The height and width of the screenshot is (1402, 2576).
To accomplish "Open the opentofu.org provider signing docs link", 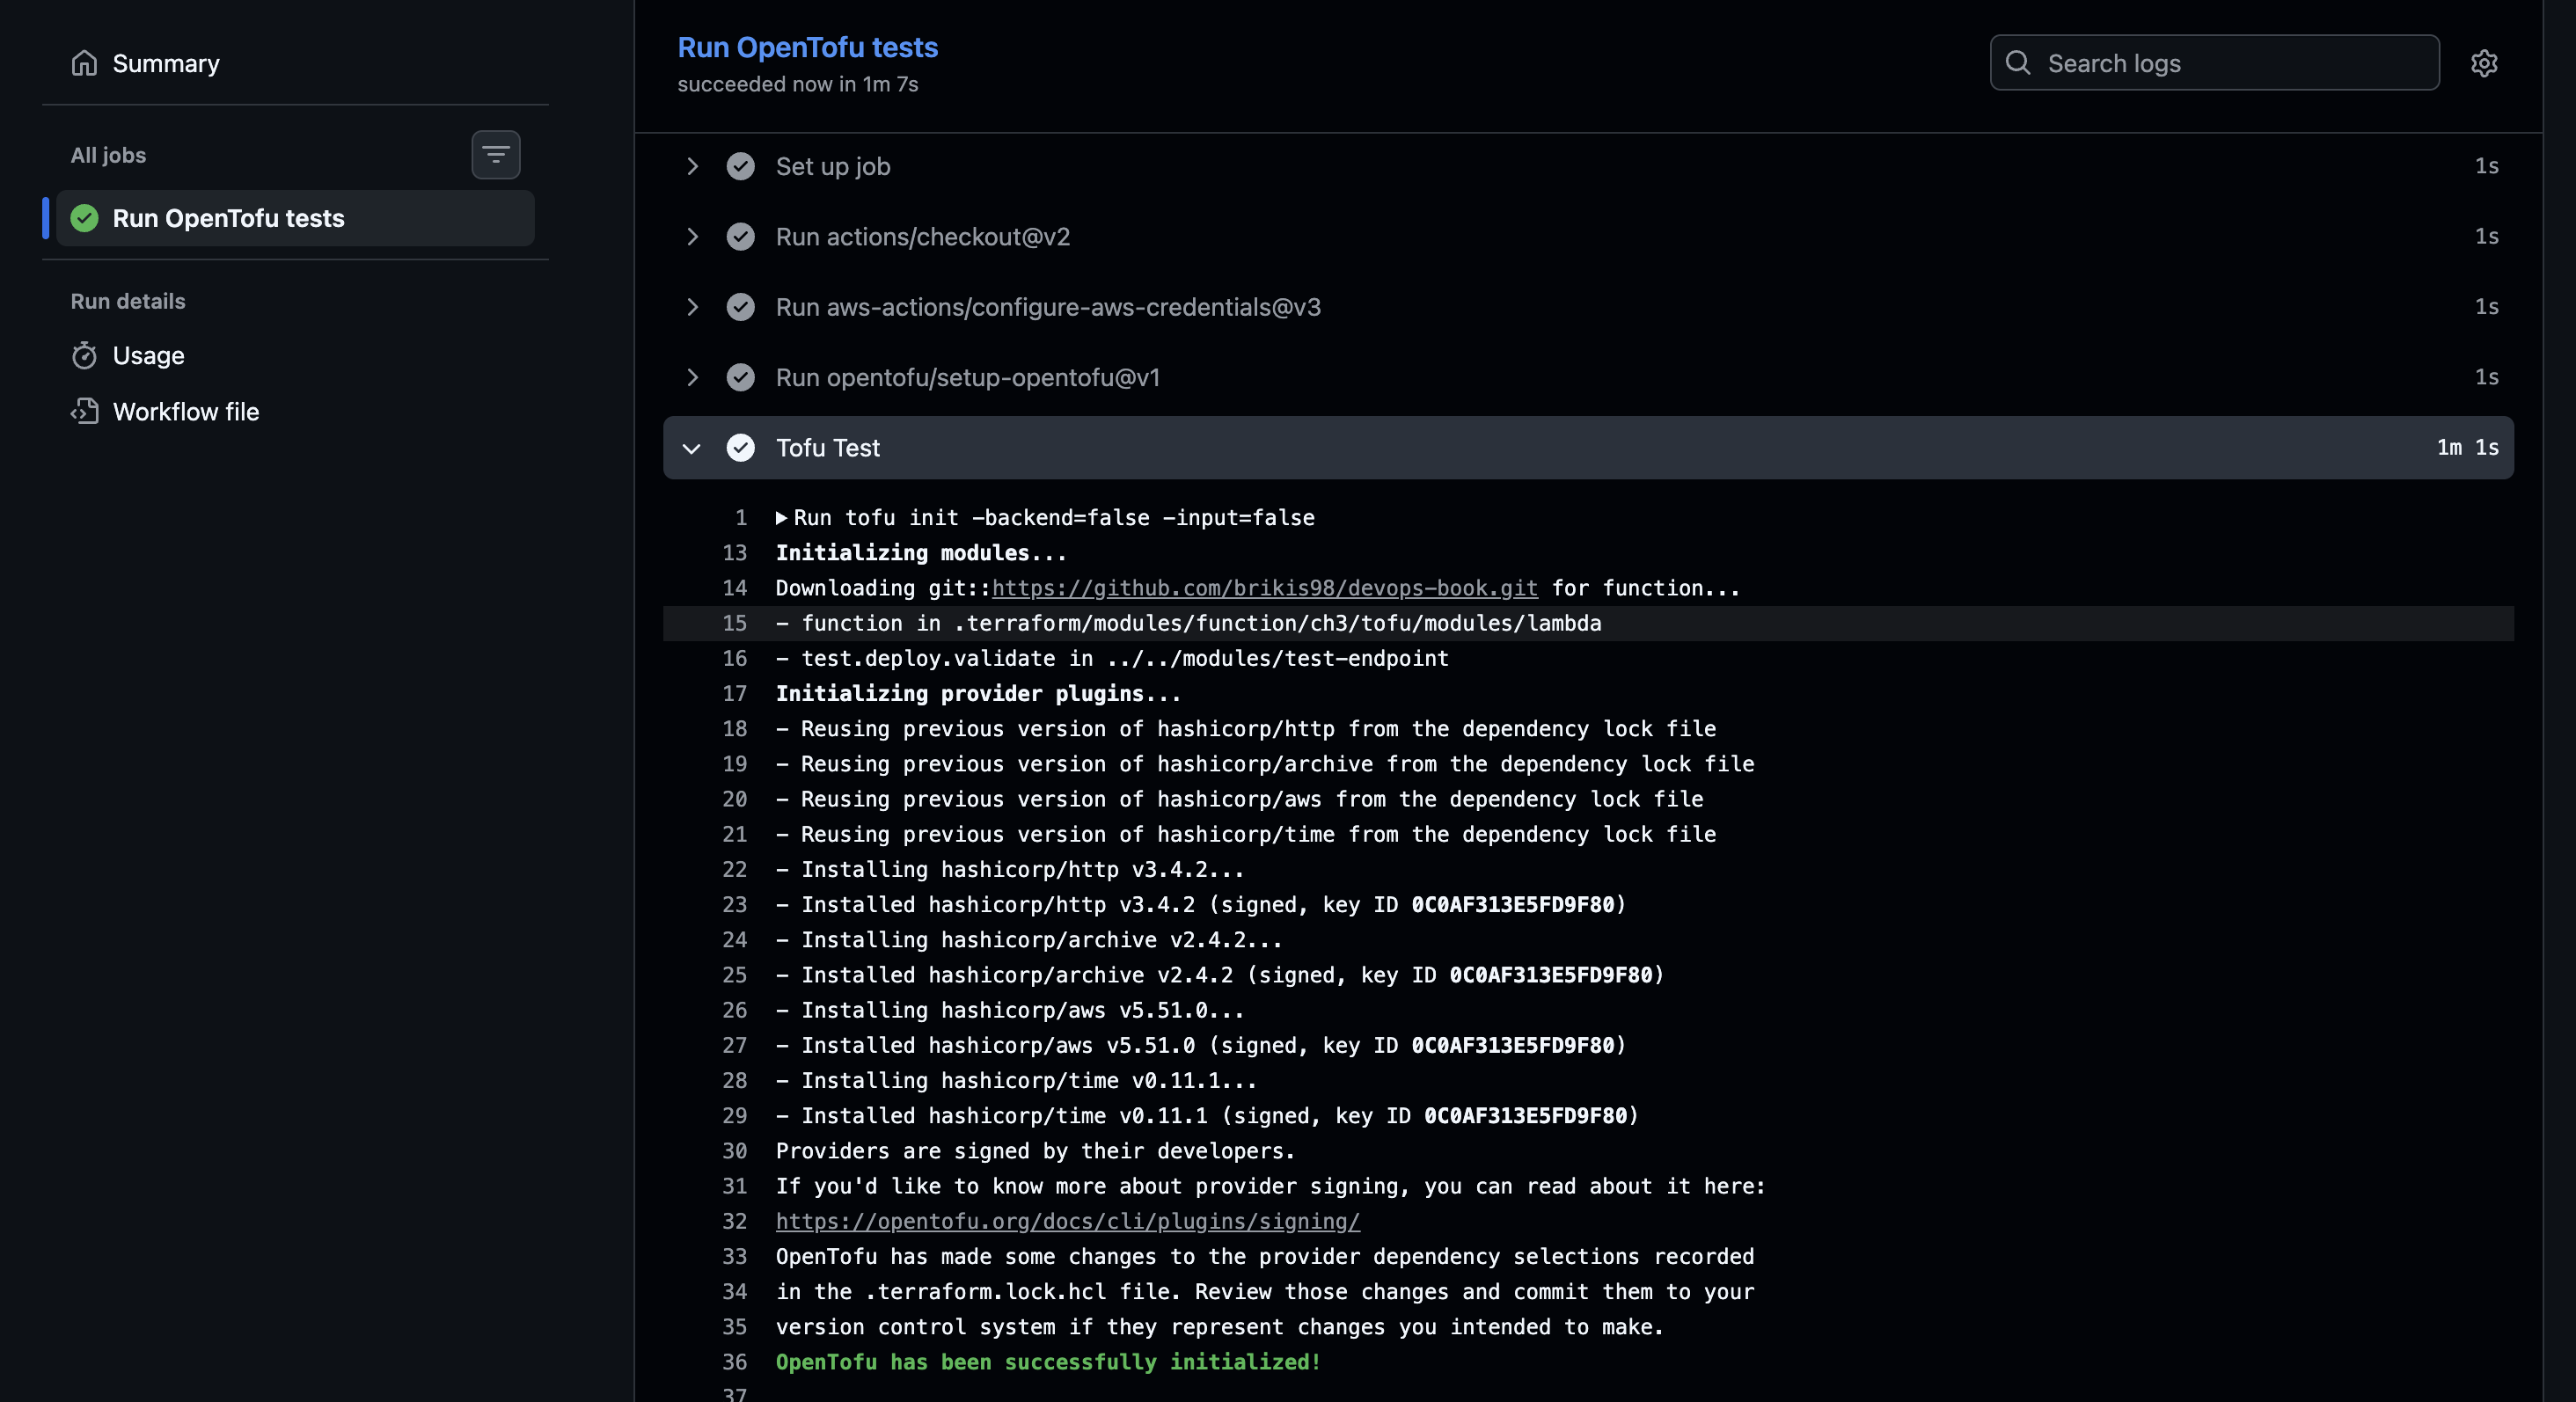I will (1067, 1221).
